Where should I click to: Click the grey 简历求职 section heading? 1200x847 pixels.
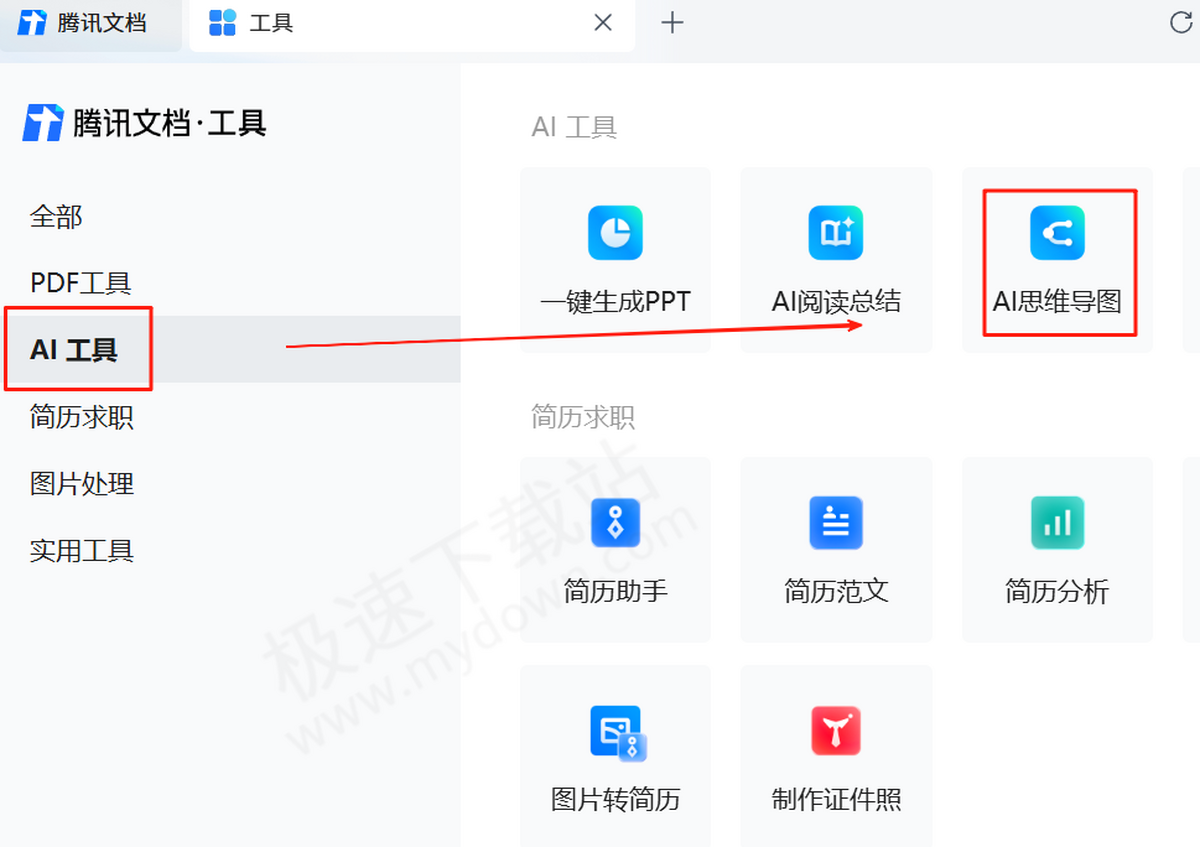tap(583, 417)
